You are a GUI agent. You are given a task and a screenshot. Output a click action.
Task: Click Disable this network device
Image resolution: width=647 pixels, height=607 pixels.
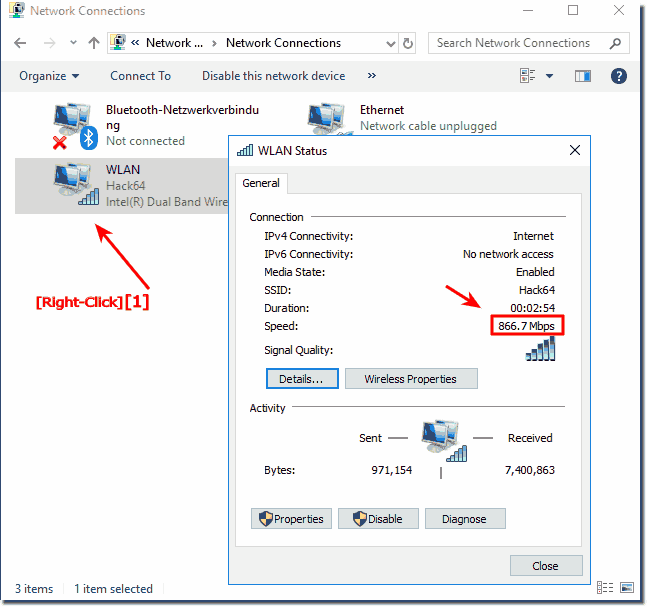click(273, 76)
